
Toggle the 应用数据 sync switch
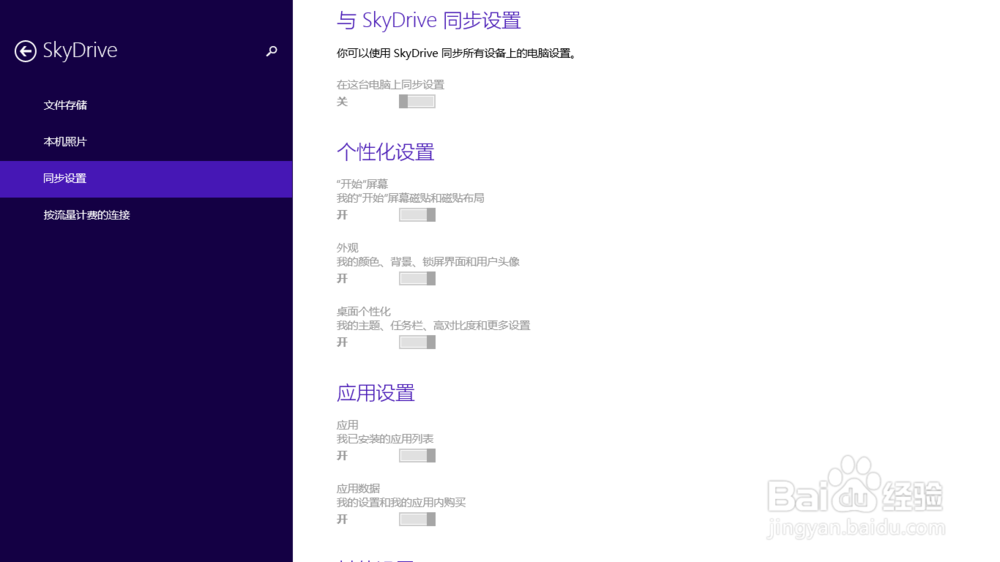[x=417, y=519]
